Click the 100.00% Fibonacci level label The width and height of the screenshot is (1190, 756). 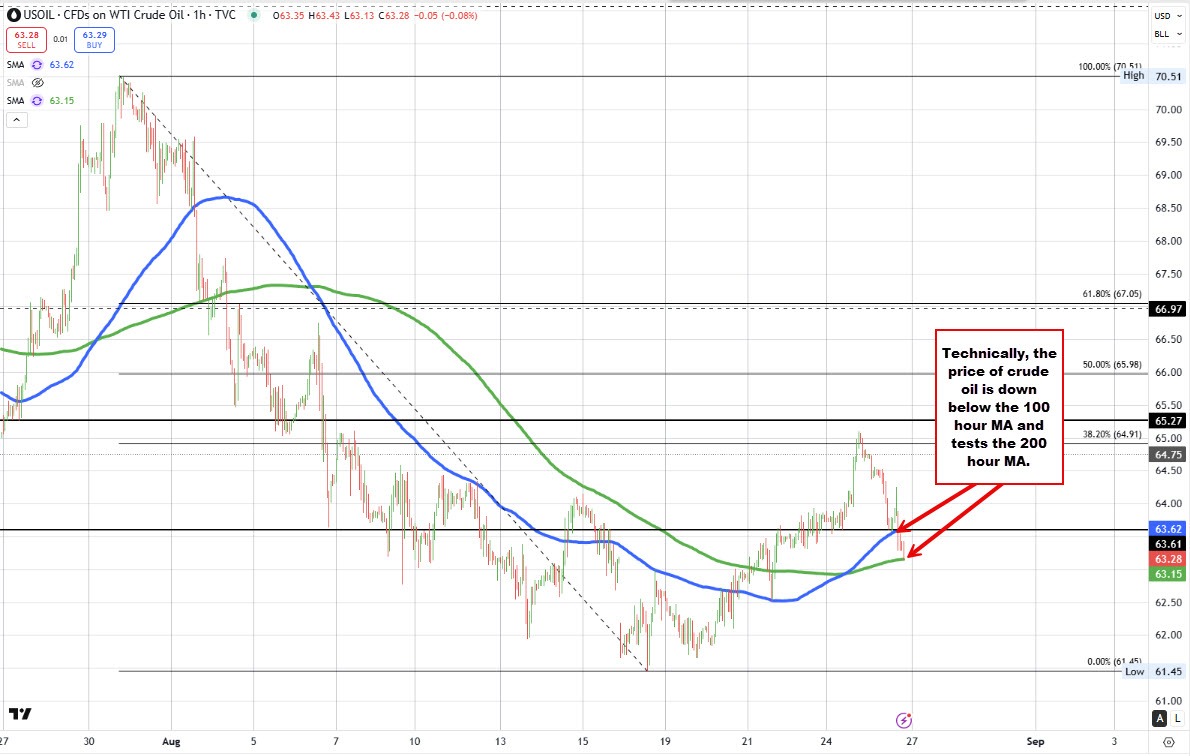pyautogui.click(x=1110, y=67)
